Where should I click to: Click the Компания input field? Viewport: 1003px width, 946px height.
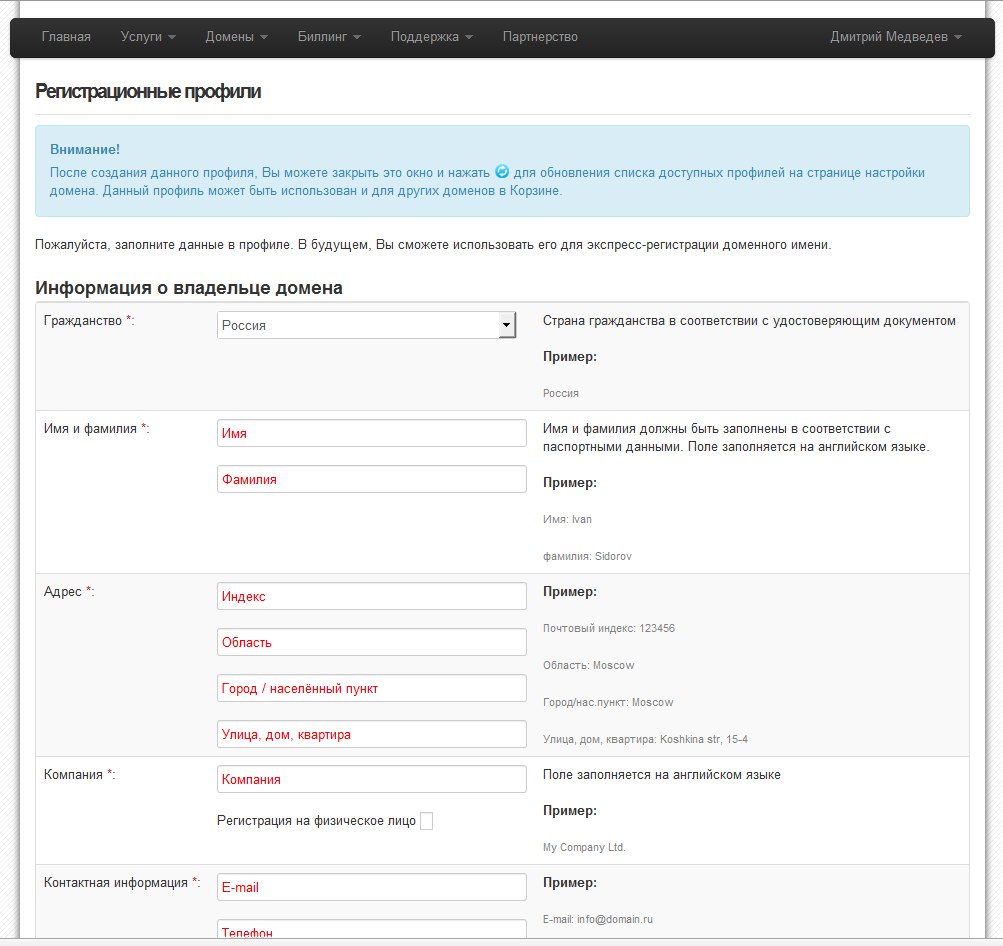click(x=371, y=779)
